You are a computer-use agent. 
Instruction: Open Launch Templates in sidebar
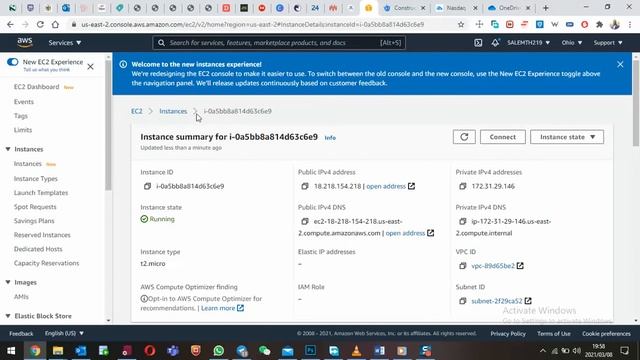click(x=41, y=193)
